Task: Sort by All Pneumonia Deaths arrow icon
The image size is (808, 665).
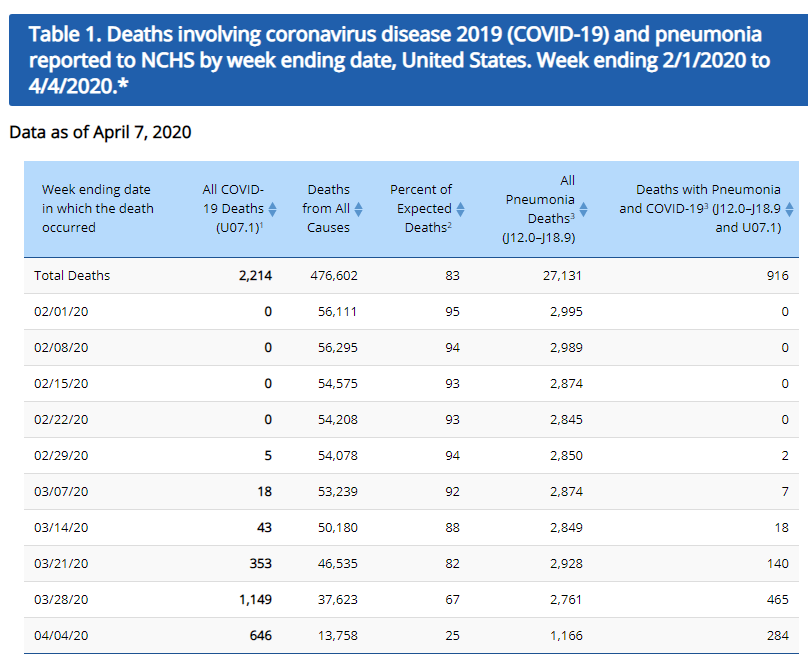Action: (583, 210)
